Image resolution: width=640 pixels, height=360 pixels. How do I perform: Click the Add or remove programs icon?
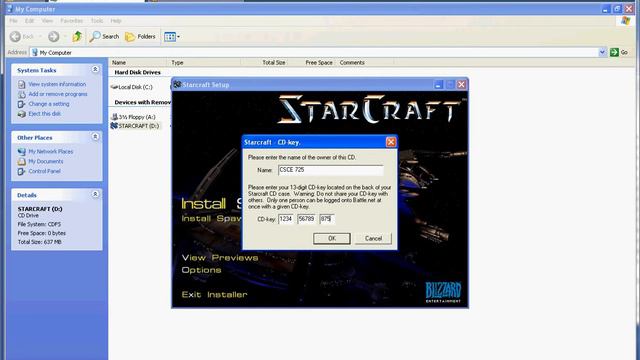(22, 94)
